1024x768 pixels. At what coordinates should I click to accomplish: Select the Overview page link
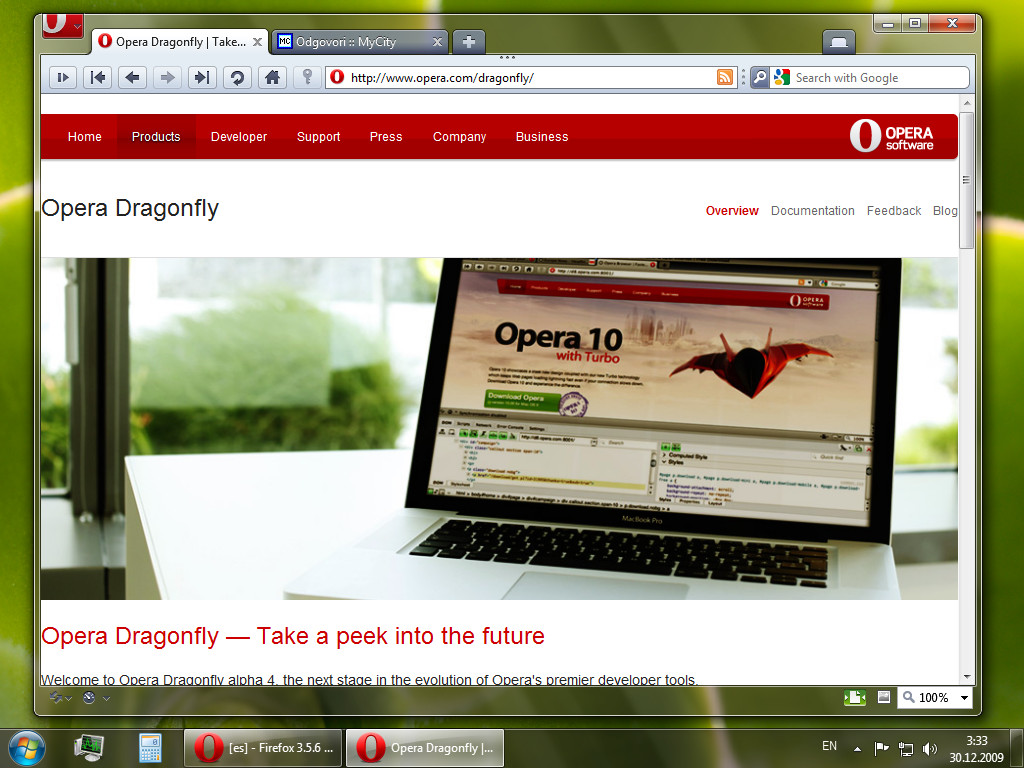pos(732,211)
